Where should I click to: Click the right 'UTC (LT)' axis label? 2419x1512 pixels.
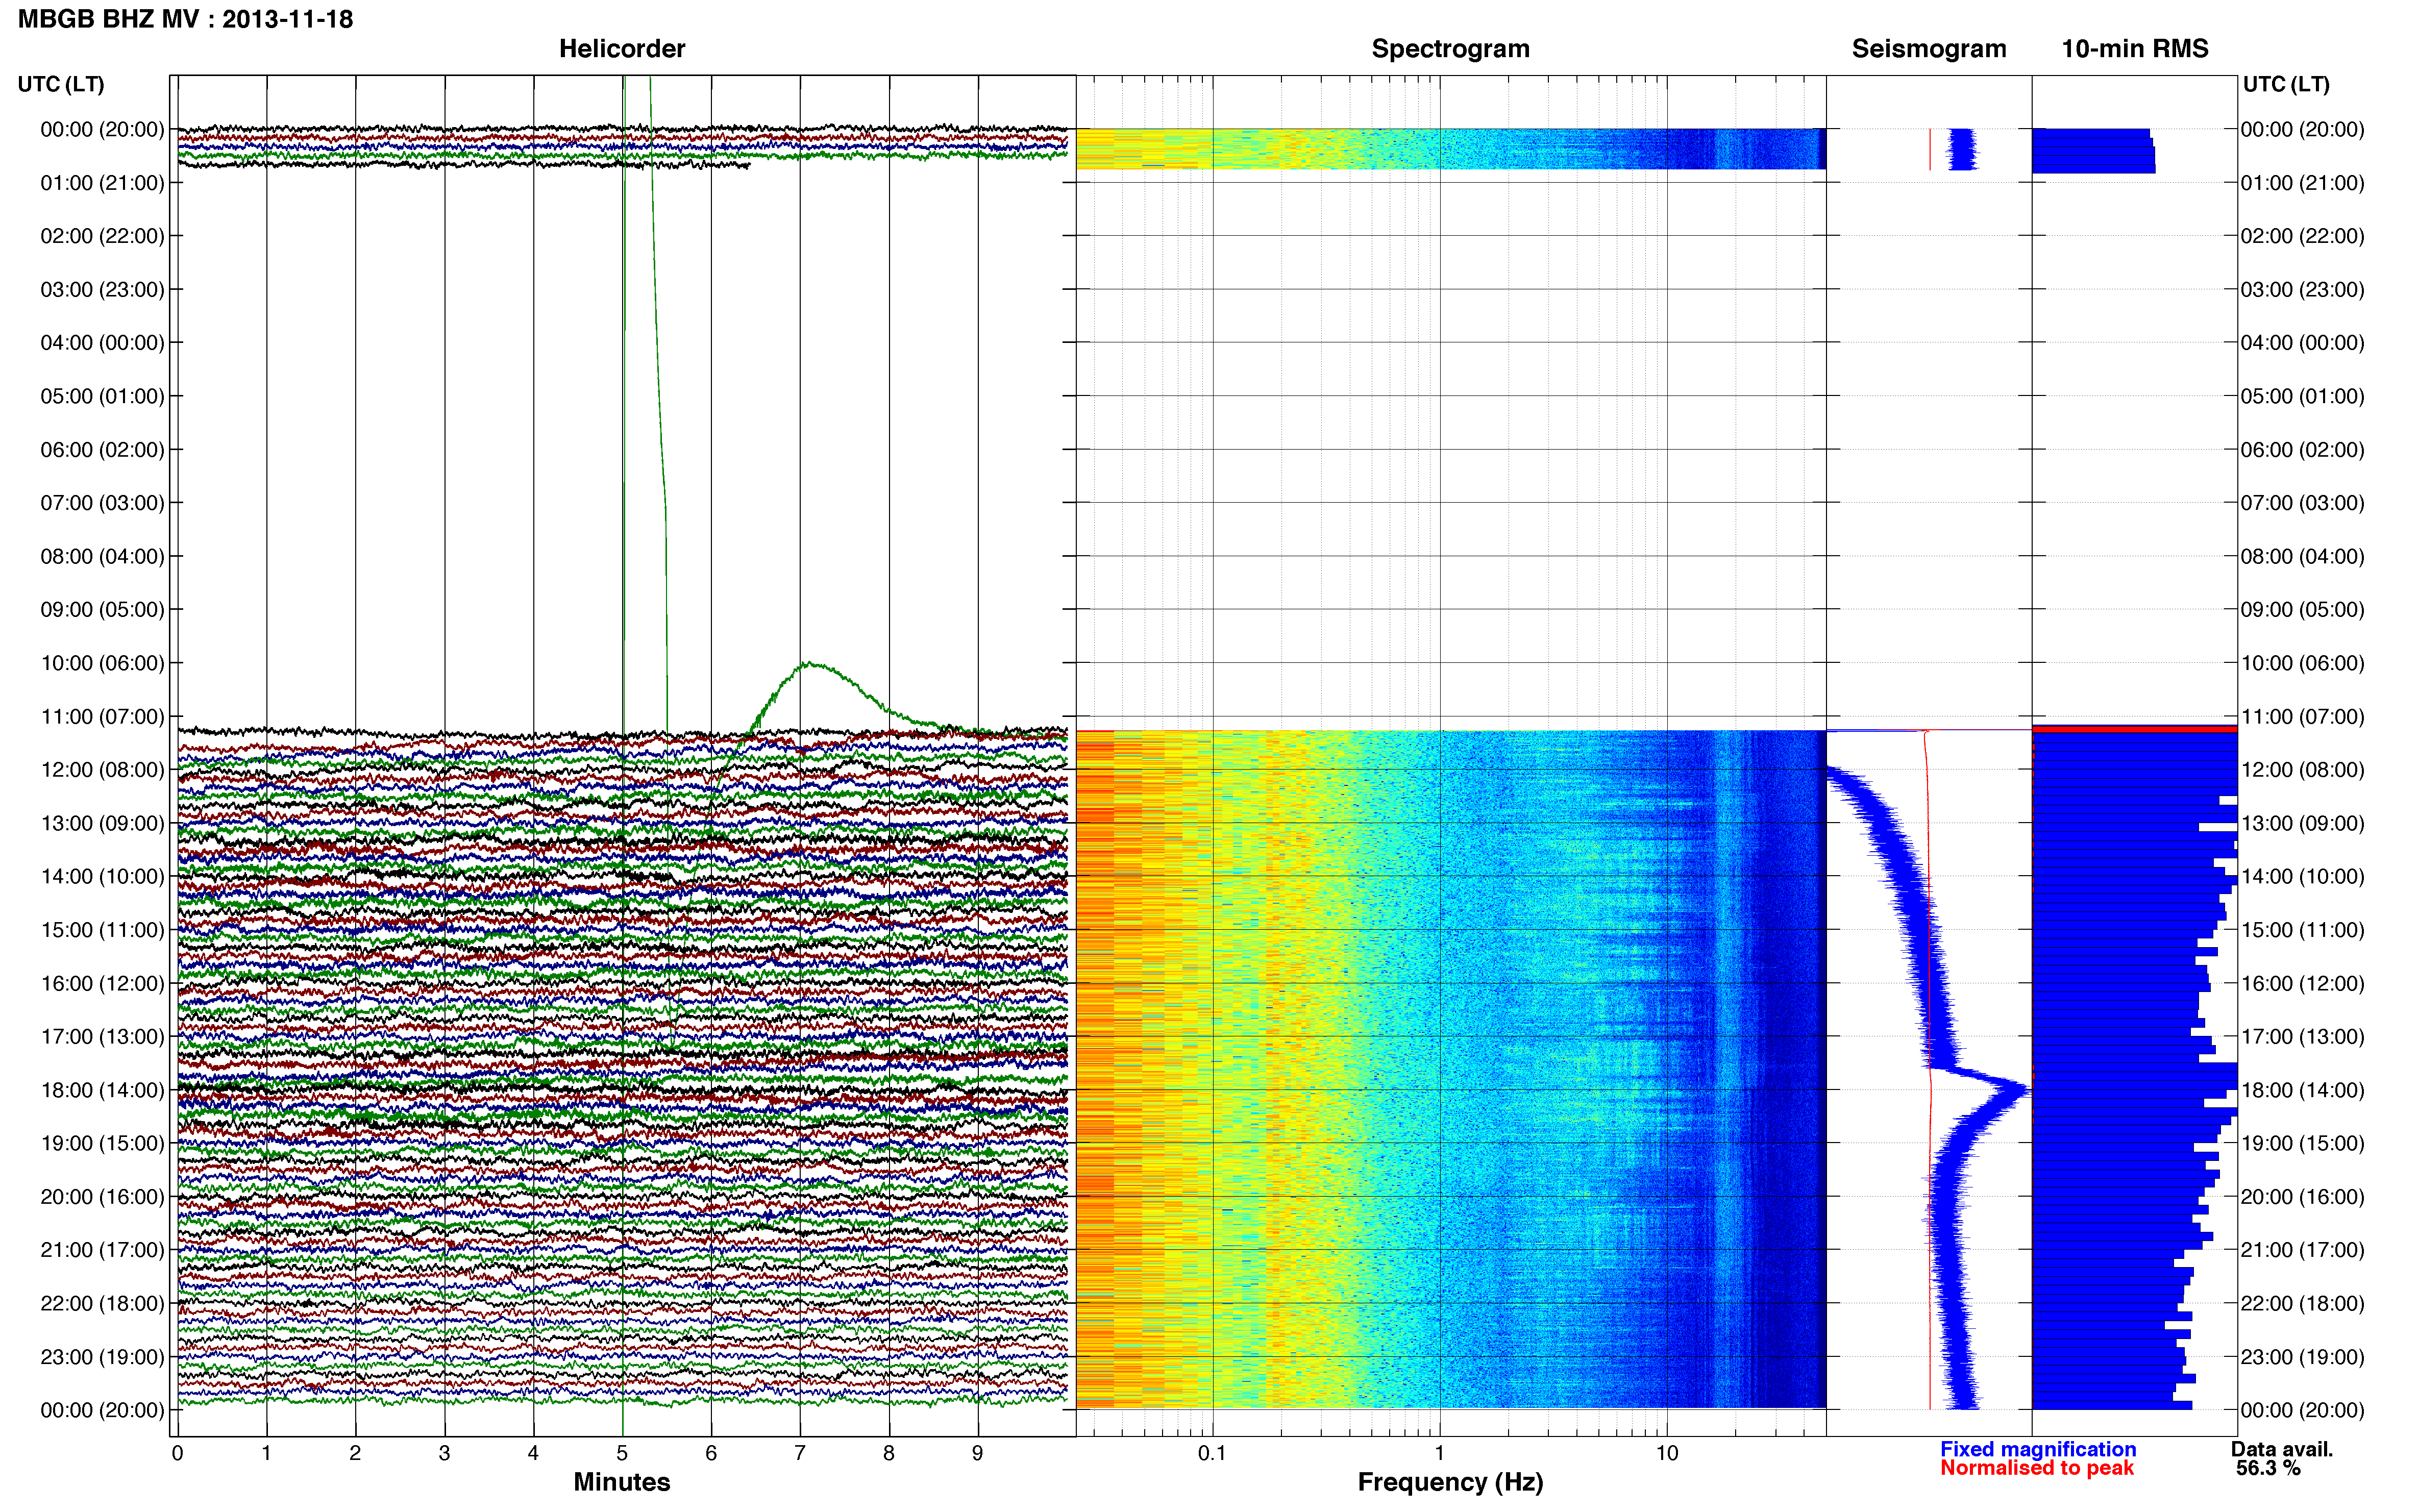(x=2286, y=84)
